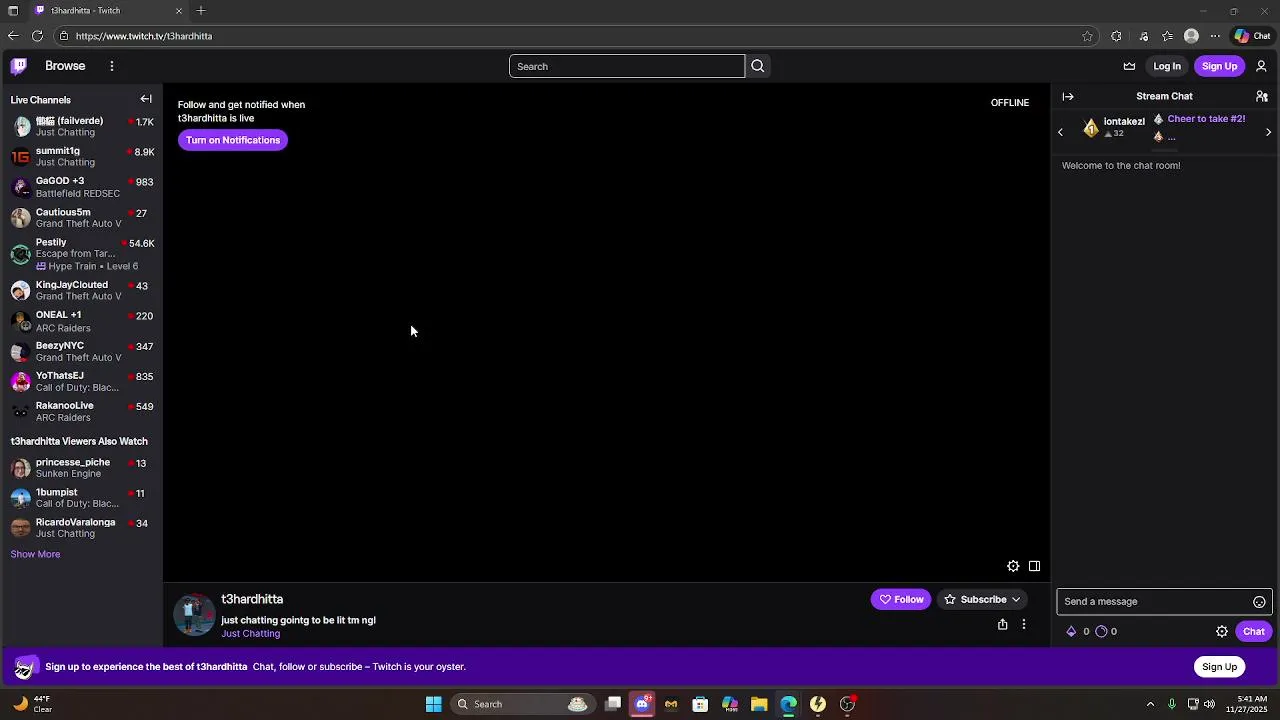Click the Turn on Notifications button
This screenshot has width=1280, height=720.
pyautogui.click(x=233, y=140)
